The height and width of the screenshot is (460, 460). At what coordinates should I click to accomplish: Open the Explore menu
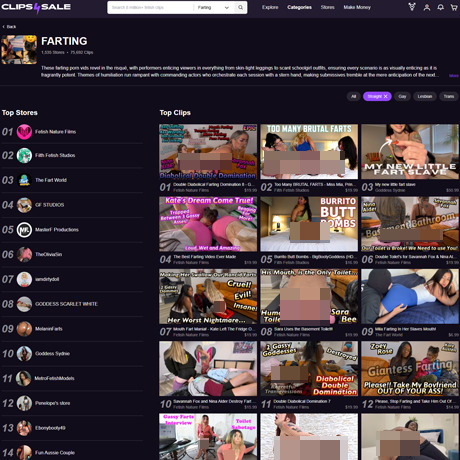(x=270, y=7)
